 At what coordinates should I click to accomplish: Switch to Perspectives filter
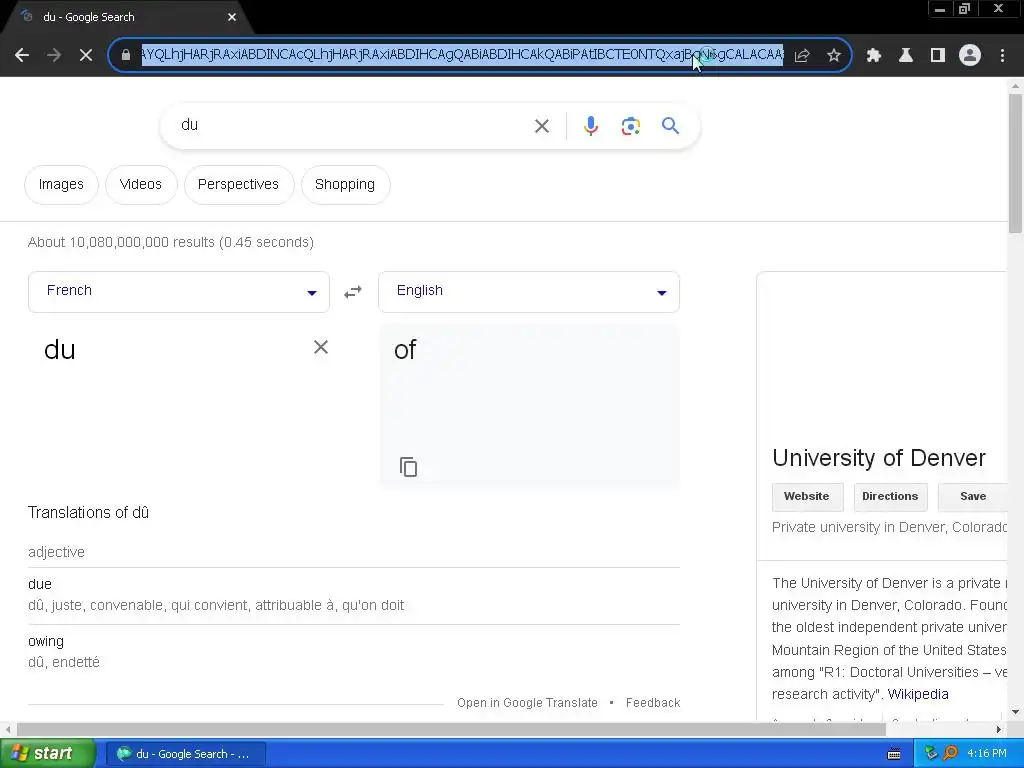pos(238,185)
